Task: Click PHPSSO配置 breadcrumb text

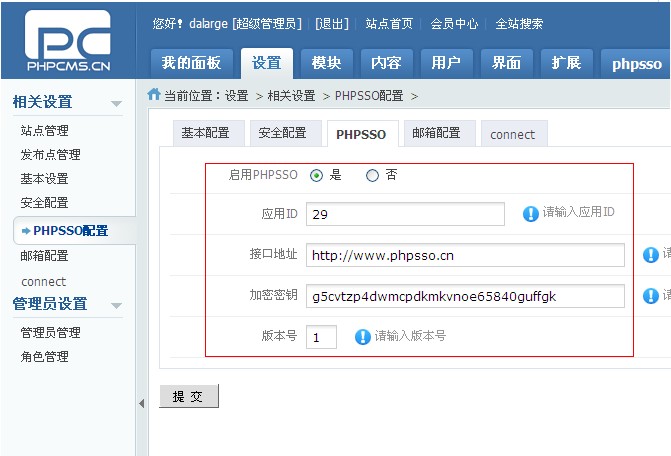Action: (369, 96)
